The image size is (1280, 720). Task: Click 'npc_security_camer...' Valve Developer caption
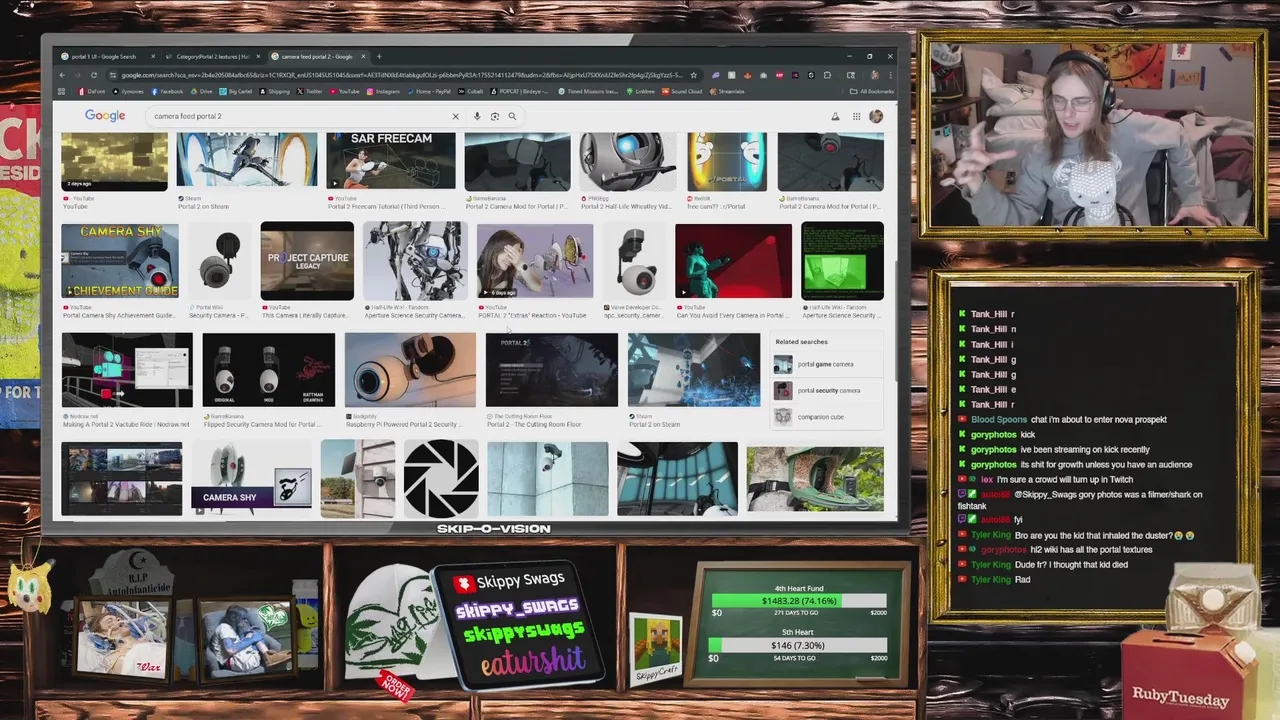(x=633, y=315)
